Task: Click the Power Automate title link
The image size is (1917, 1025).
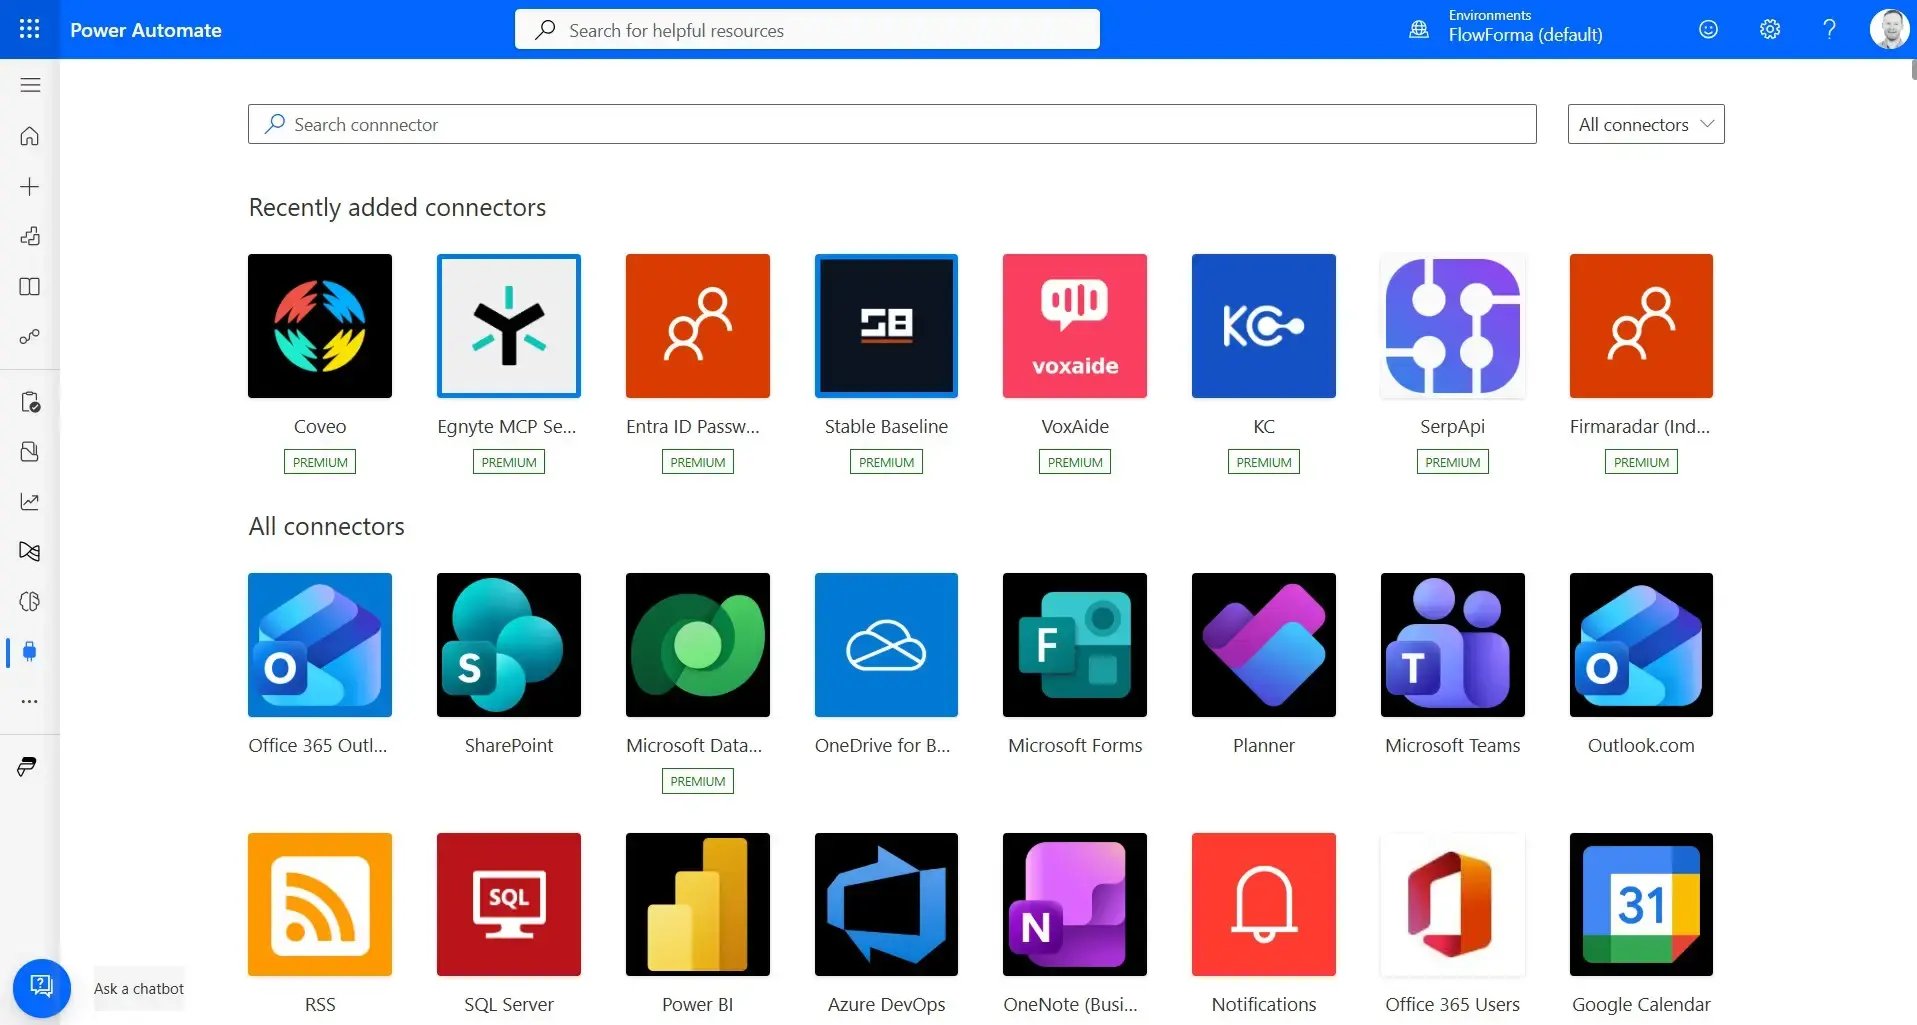Action: coord(146,30)
